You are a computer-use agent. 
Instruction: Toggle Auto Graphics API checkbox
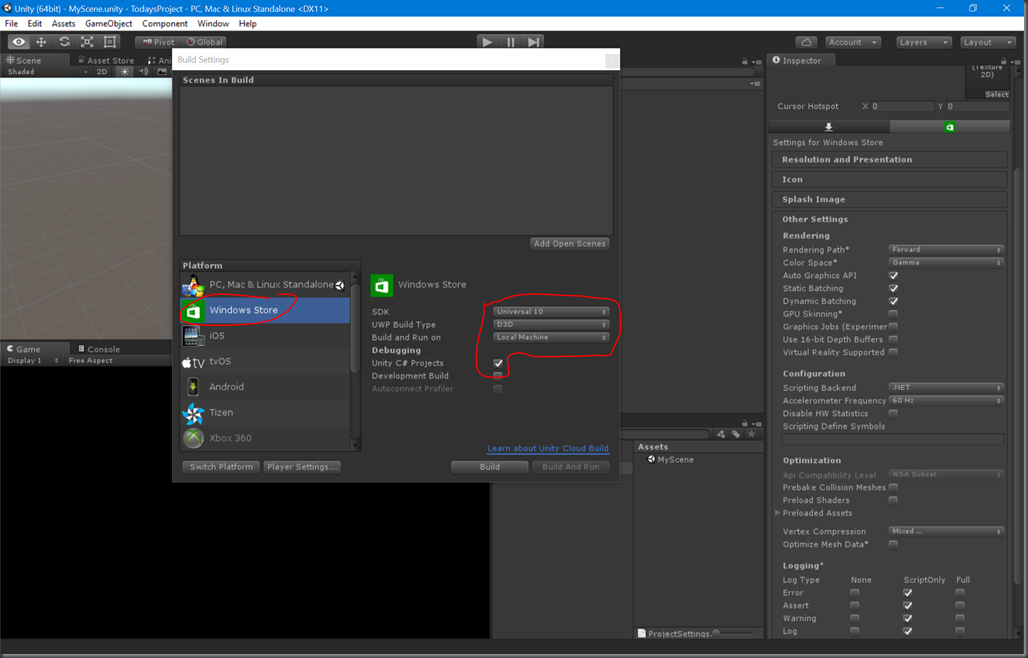click(893, 276)
